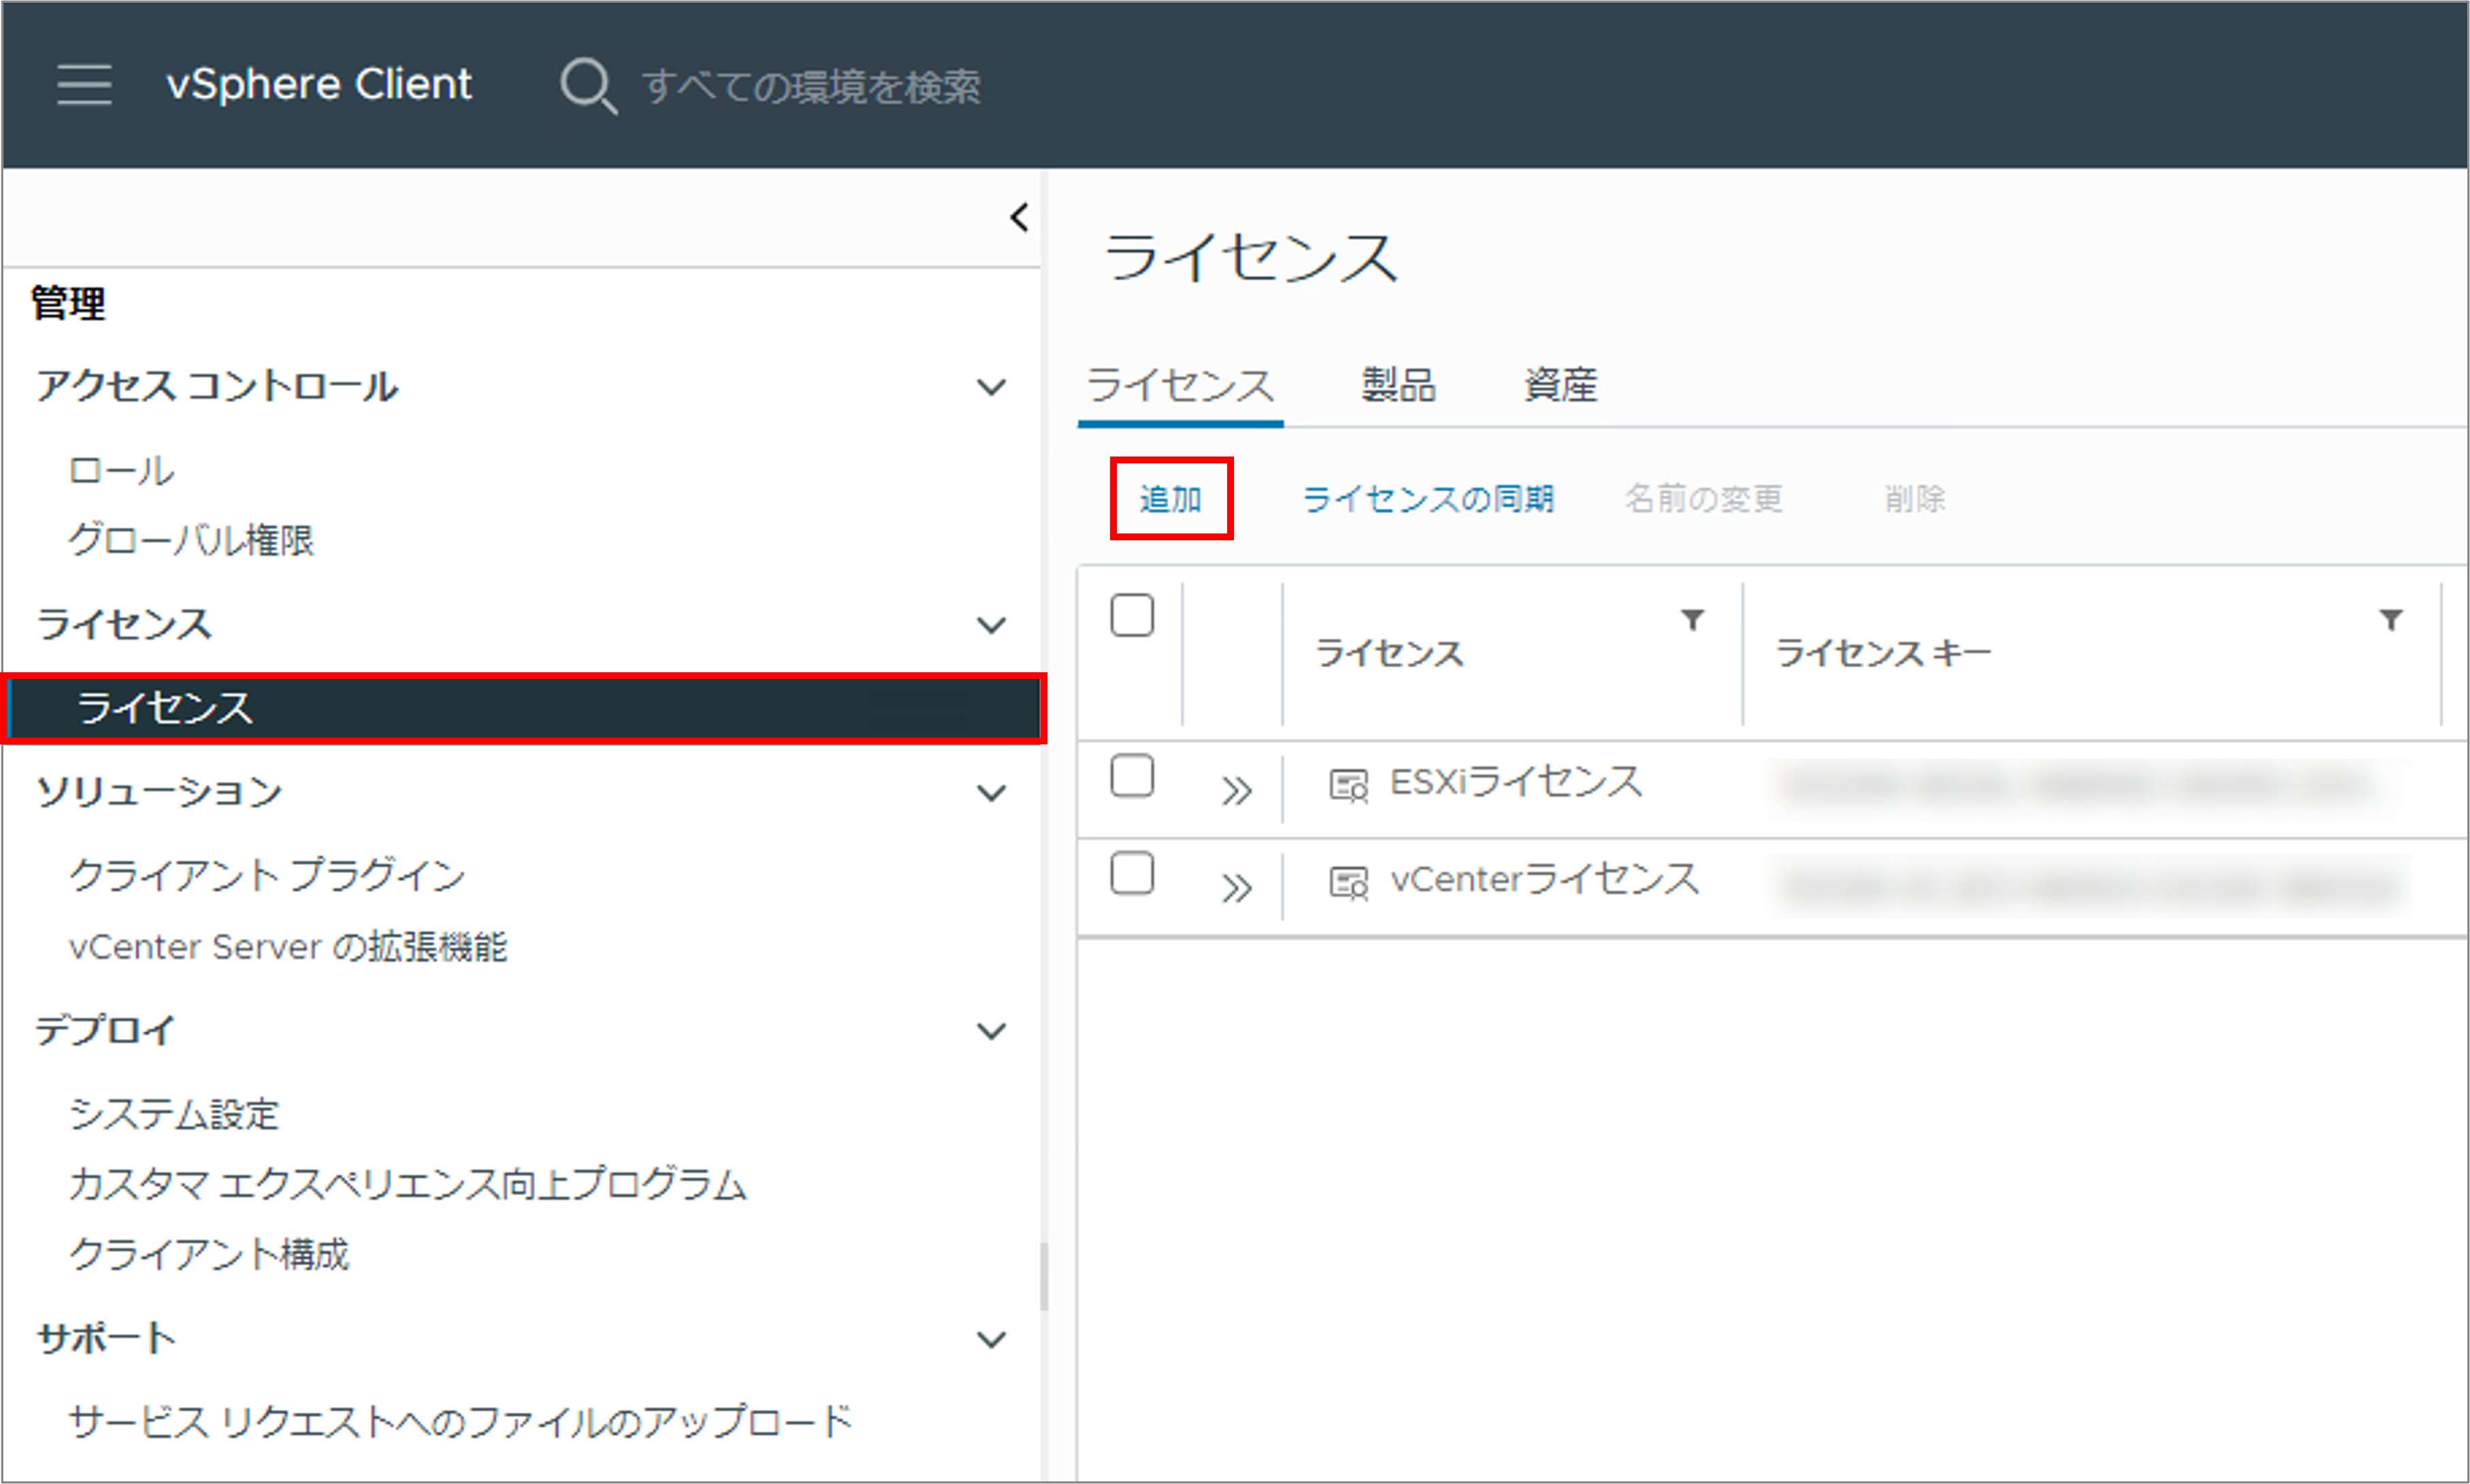Click the 追加 button
The image size is (2470, 1484).
[x=1171, y=498]
